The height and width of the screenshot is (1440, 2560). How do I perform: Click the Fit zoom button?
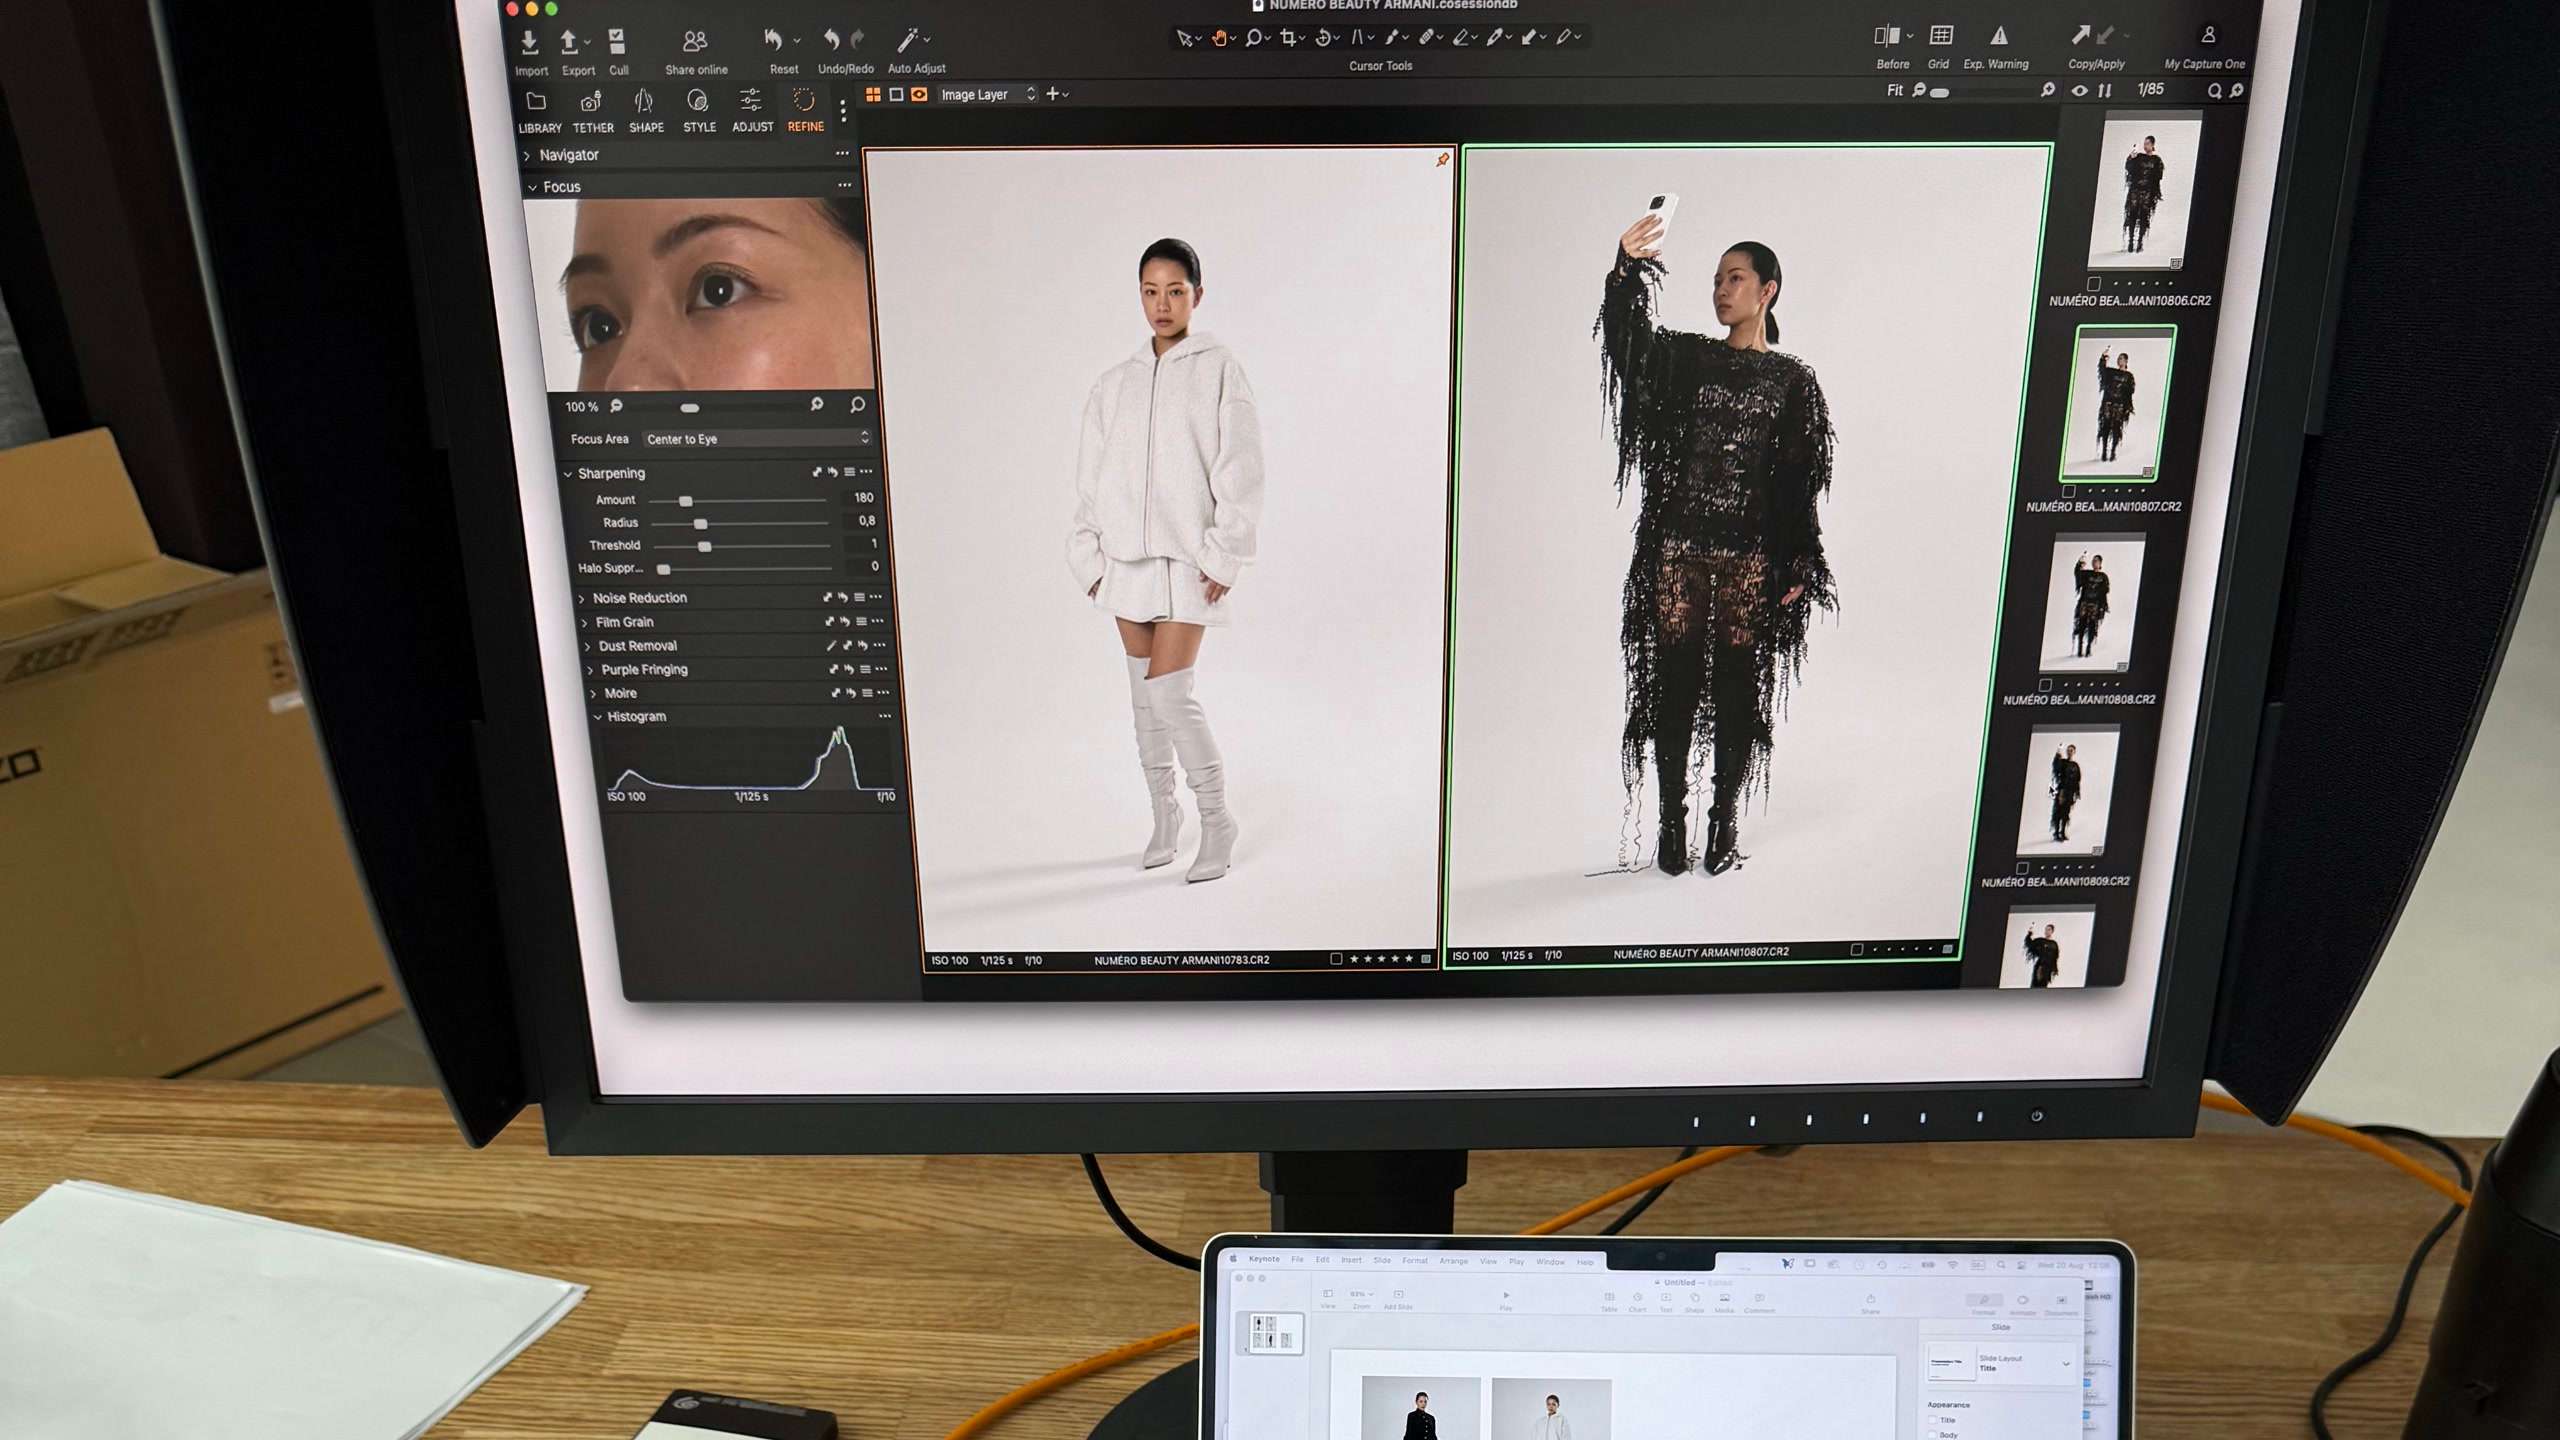coord(1894,91)
